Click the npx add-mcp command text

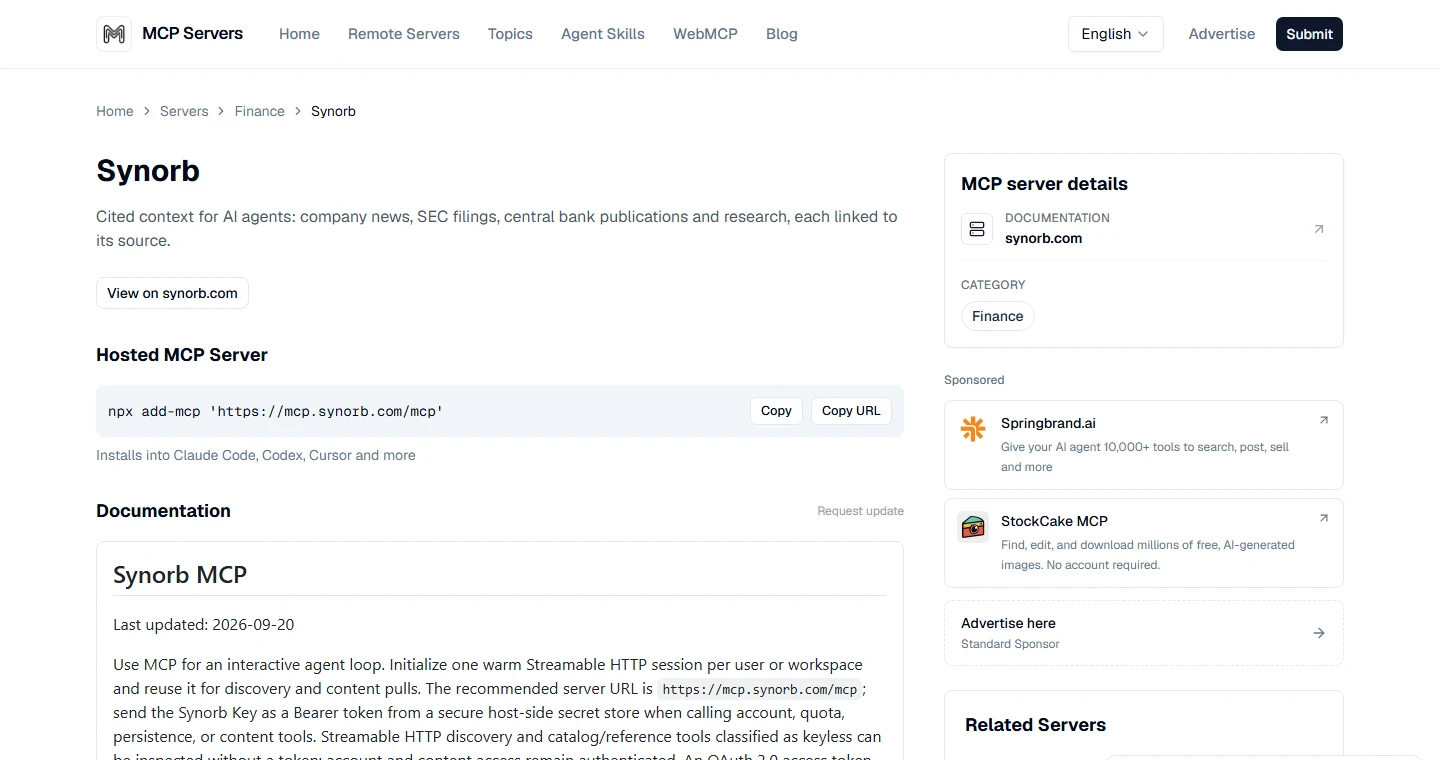point(275,411)
